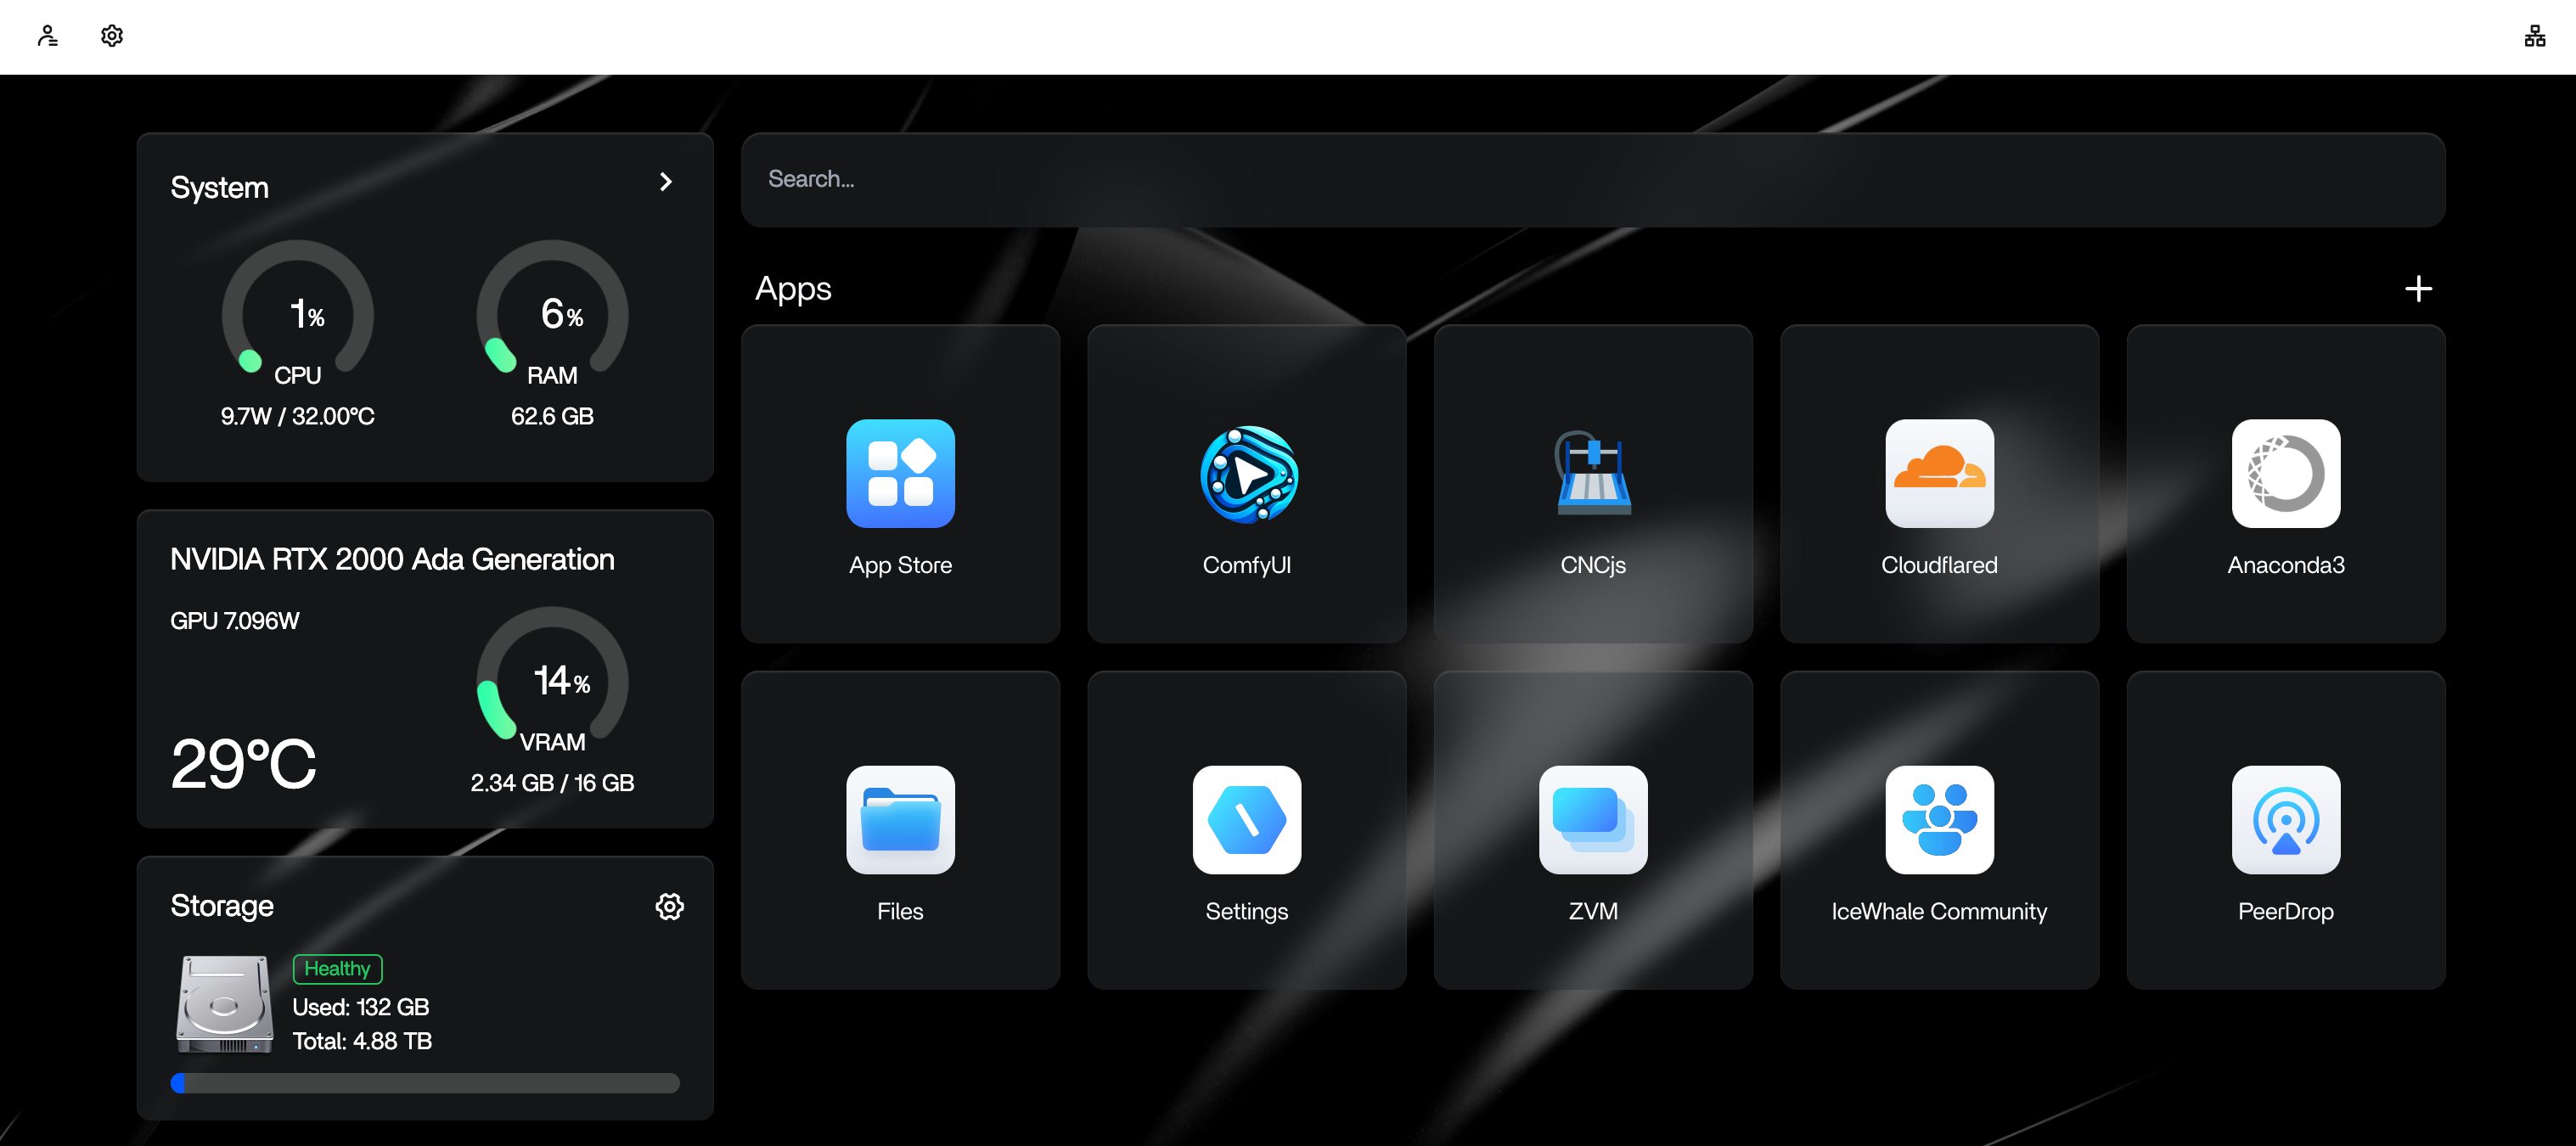Click the 9.7W / 32.00°C reading
This screenshot has width=2576, height=1146.
tap(298, 416)
